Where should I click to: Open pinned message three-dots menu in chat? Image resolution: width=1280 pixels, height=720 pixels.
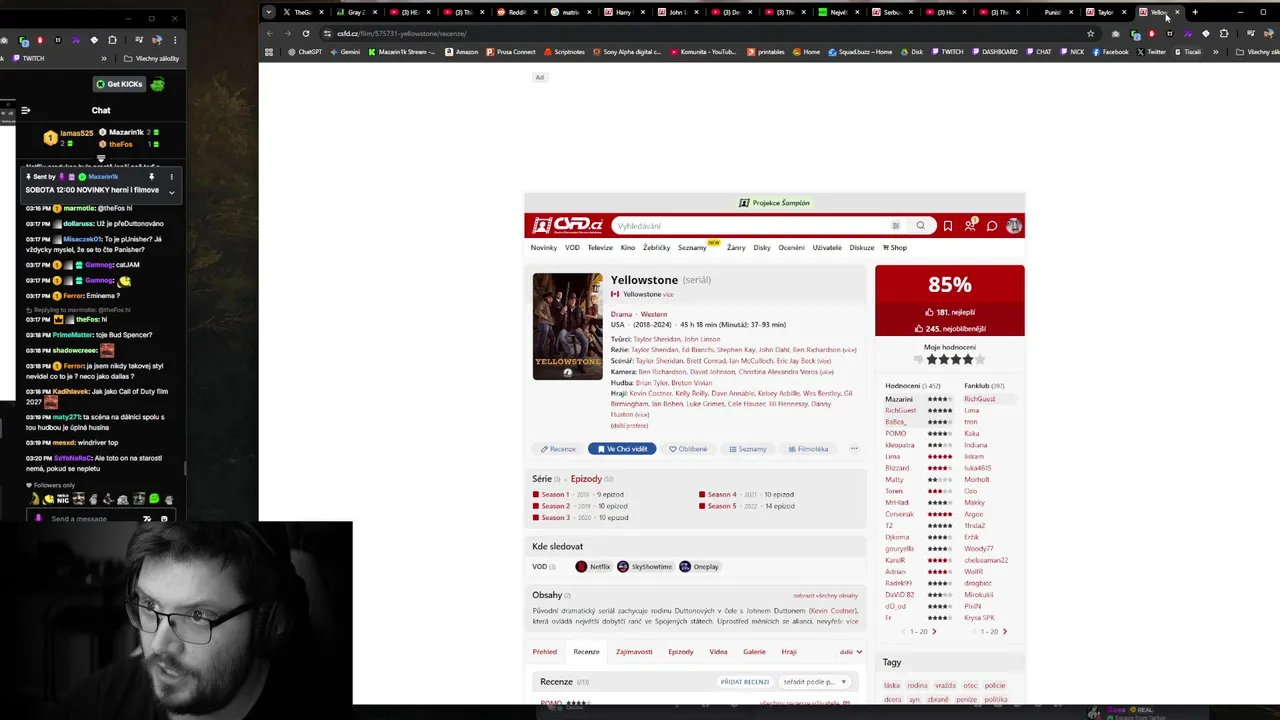pos(171,177)
